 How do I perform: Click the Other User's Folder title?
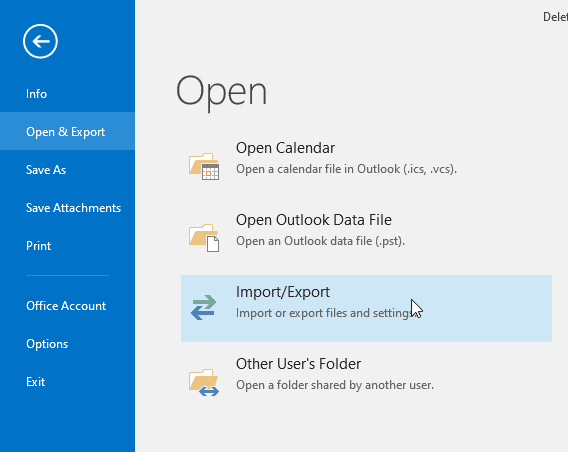click(298, 364)
